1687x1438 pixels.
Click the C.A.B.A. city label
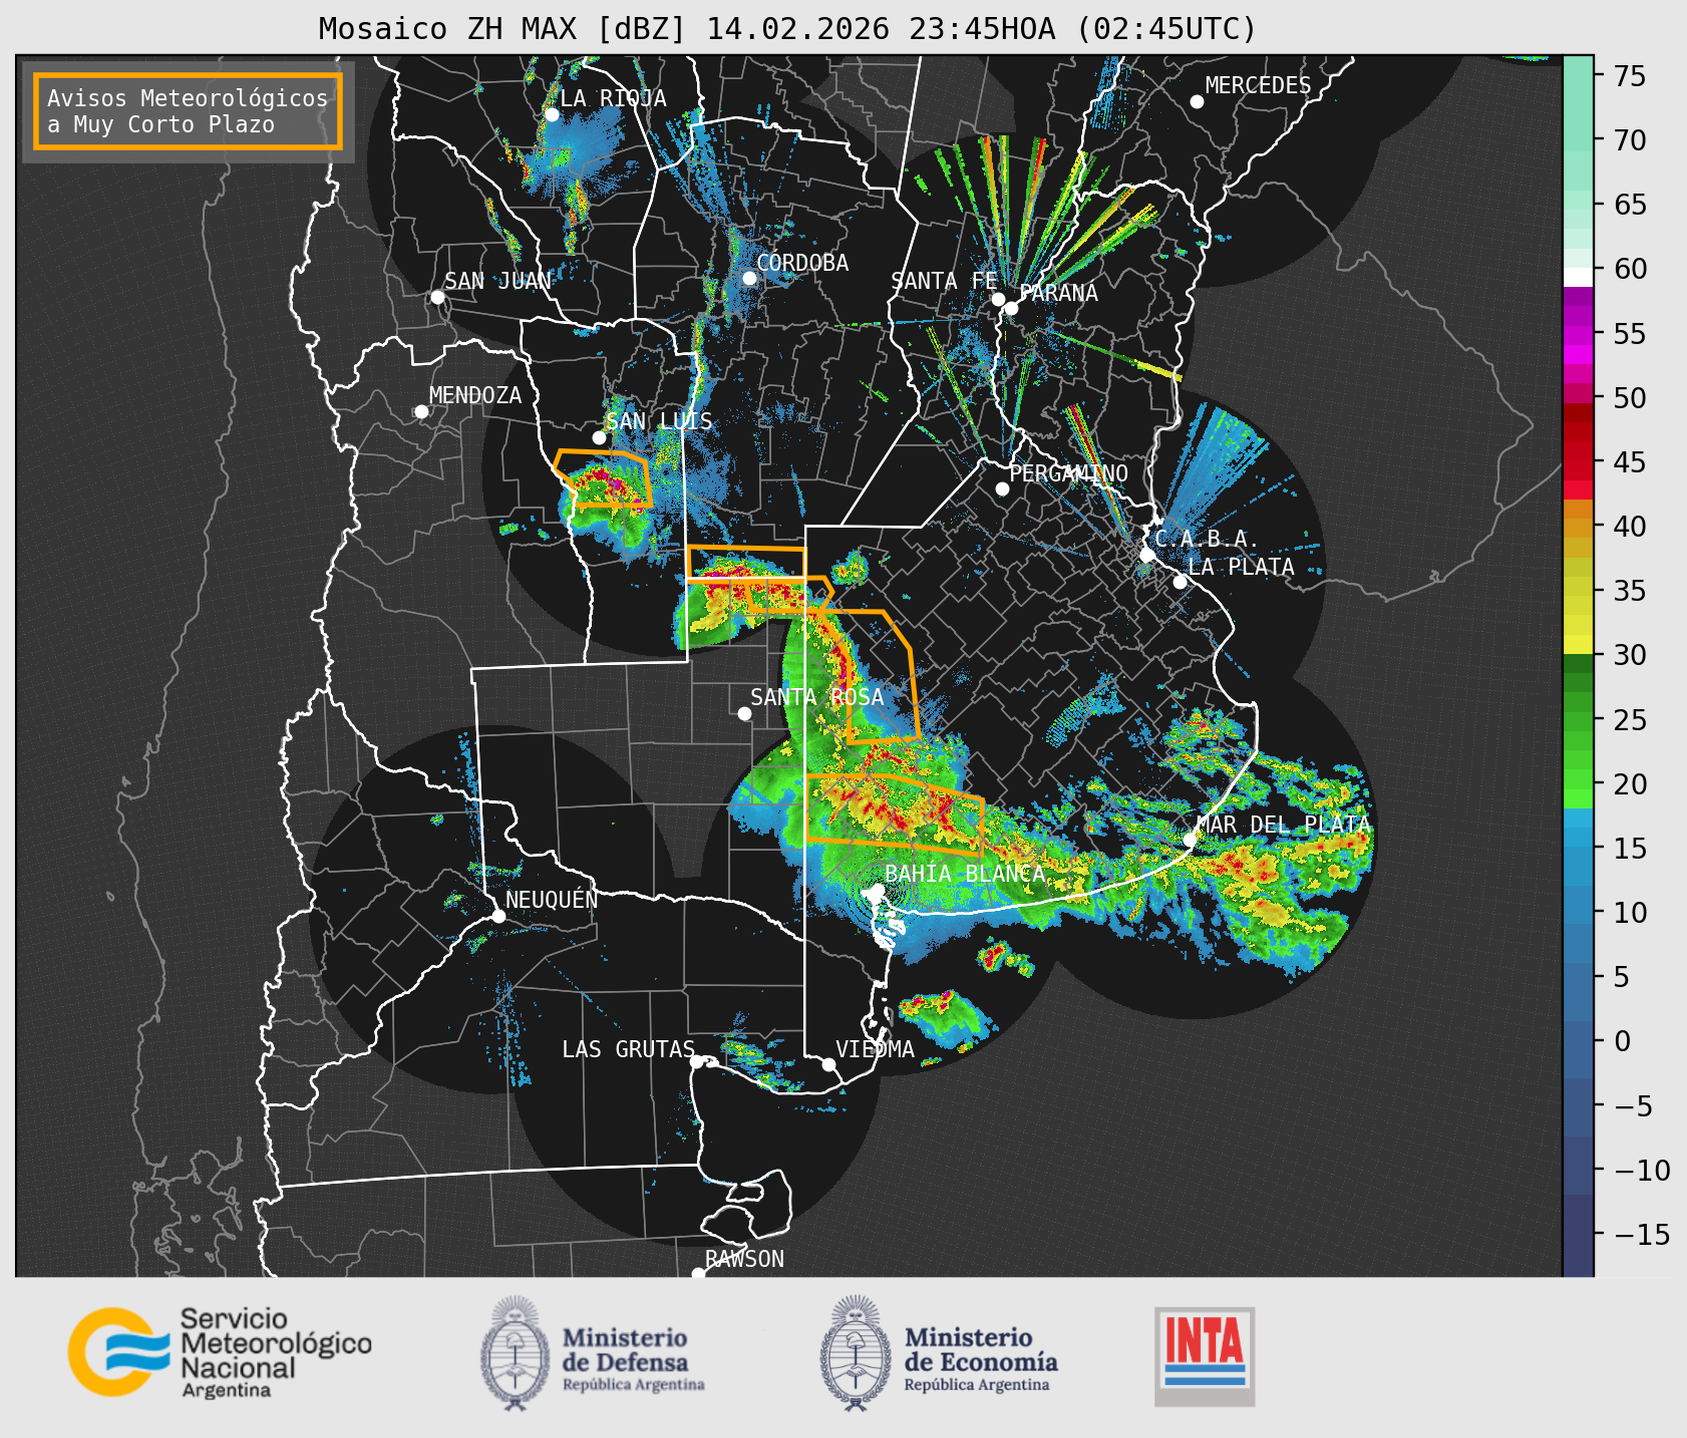(x=1206, y=539)
